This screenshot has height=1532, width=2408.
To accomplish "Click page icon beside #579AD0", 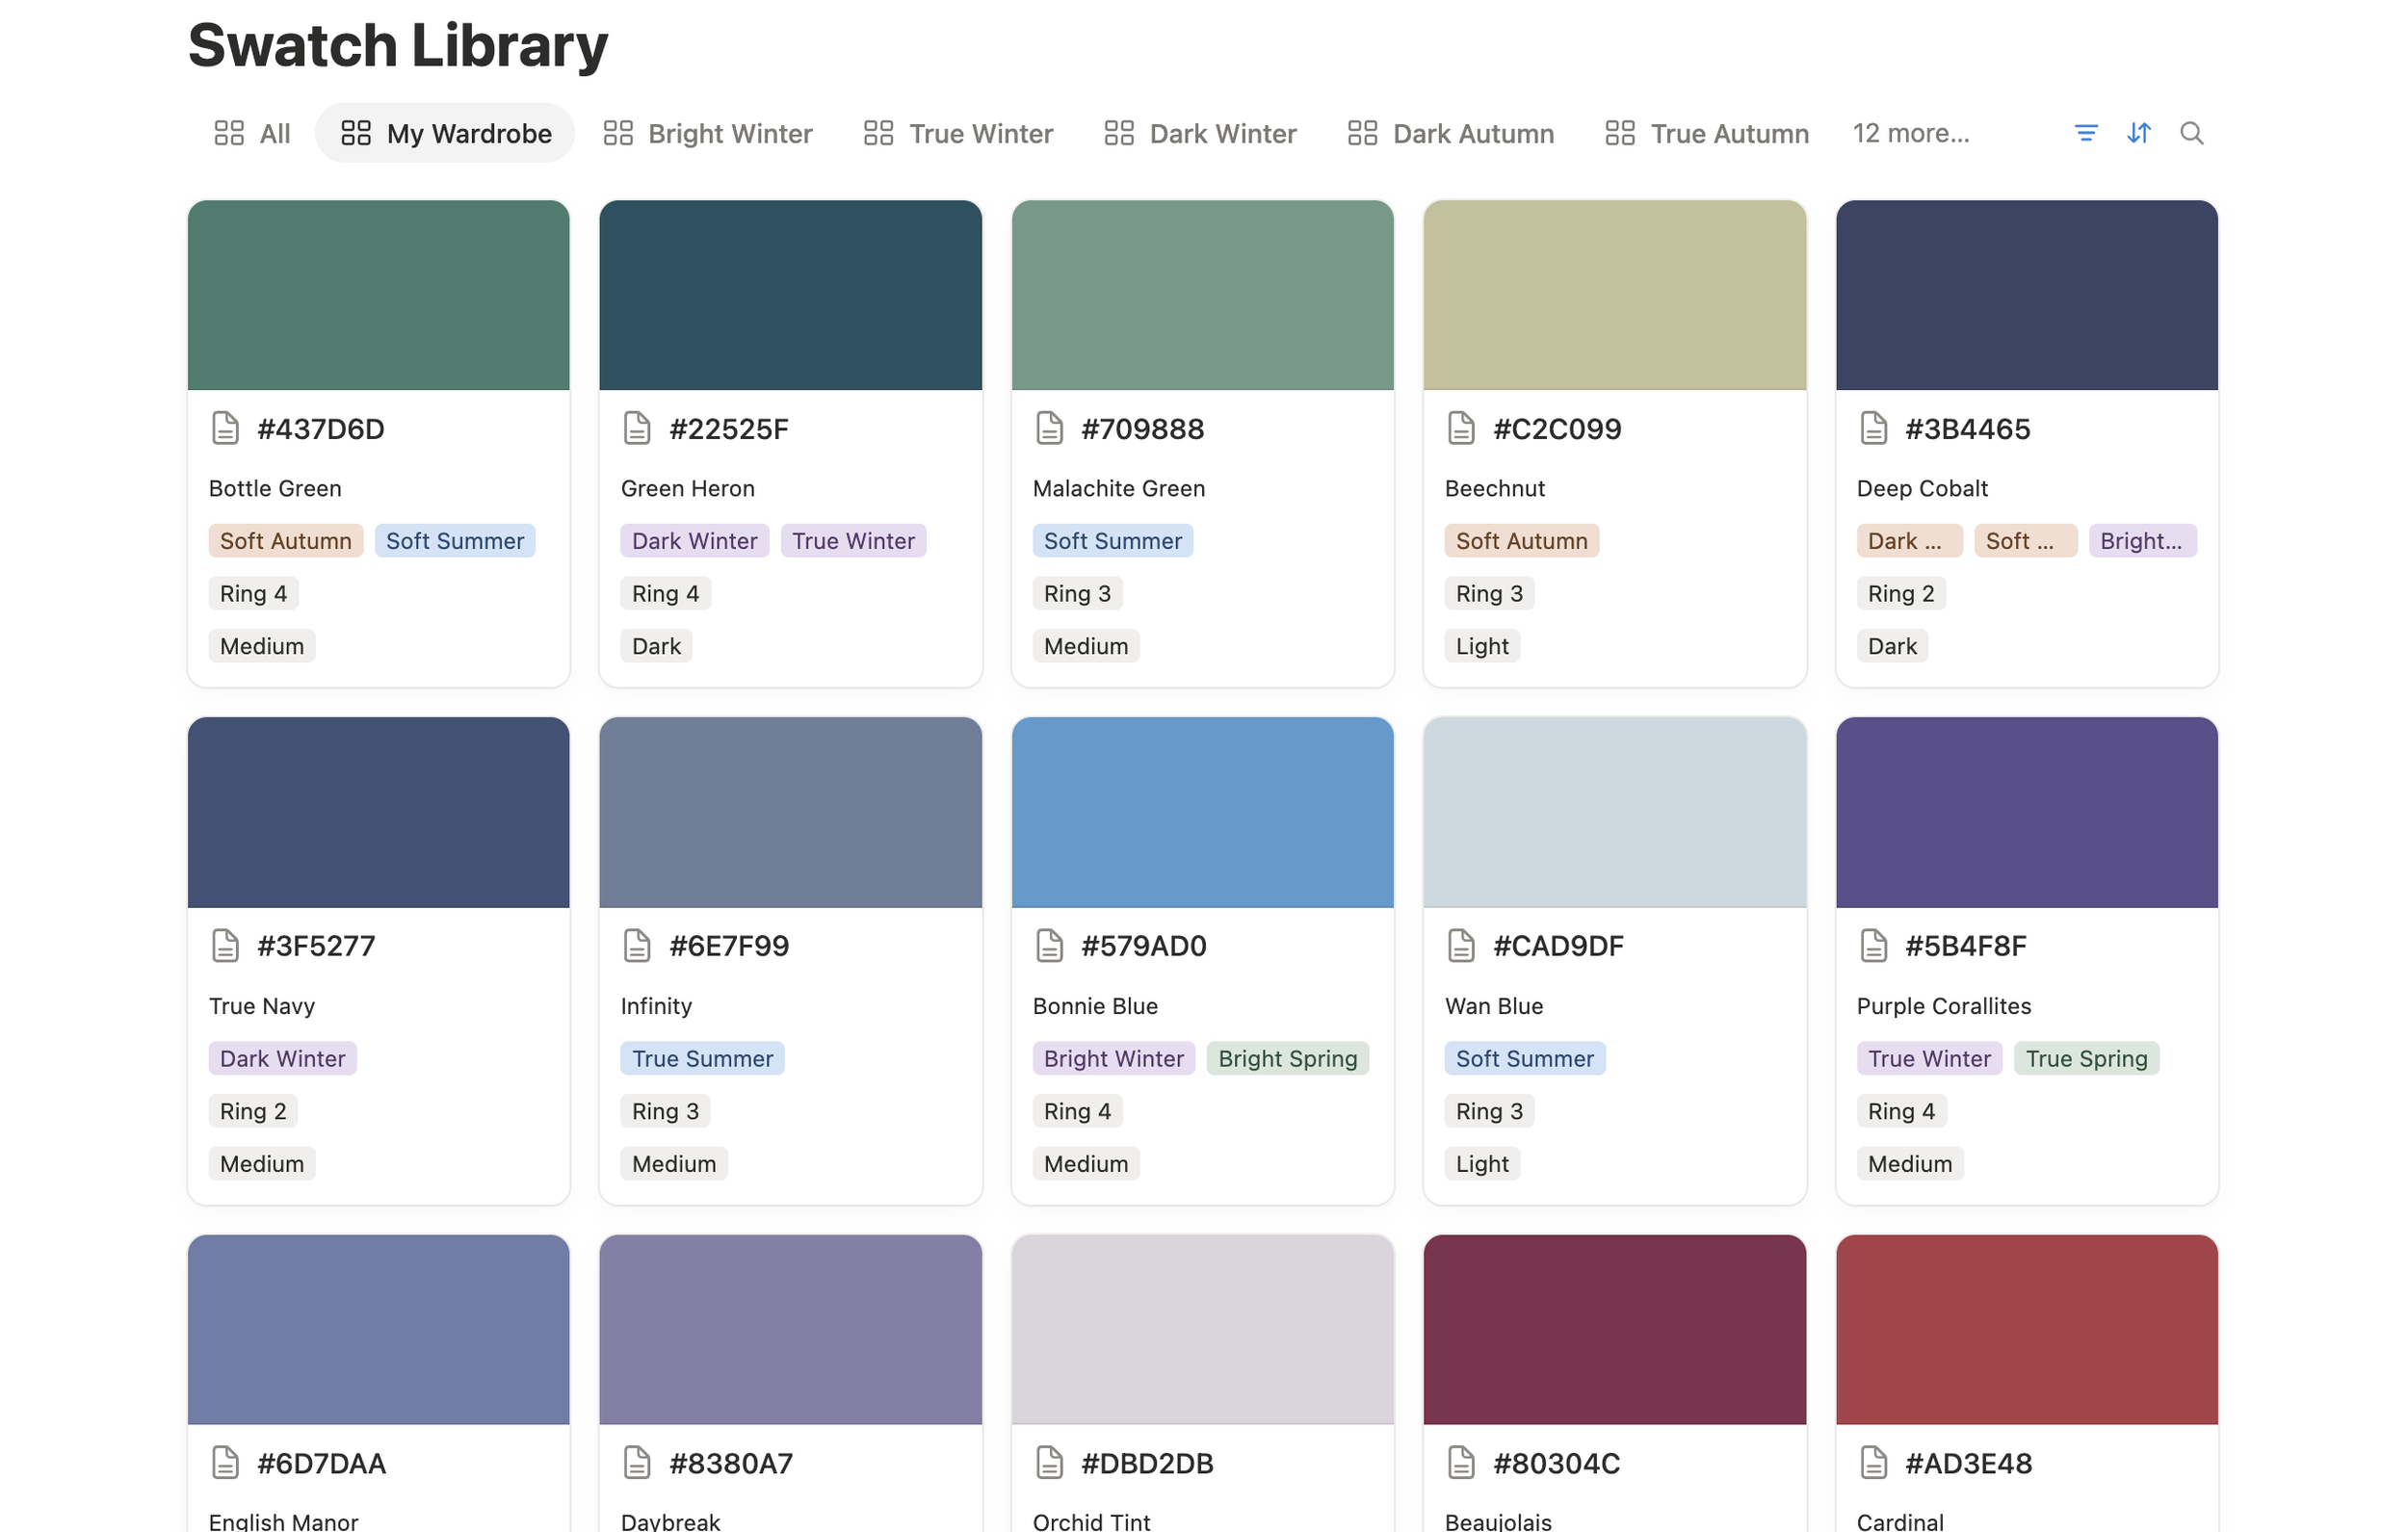I will (x=1049, y=945).
